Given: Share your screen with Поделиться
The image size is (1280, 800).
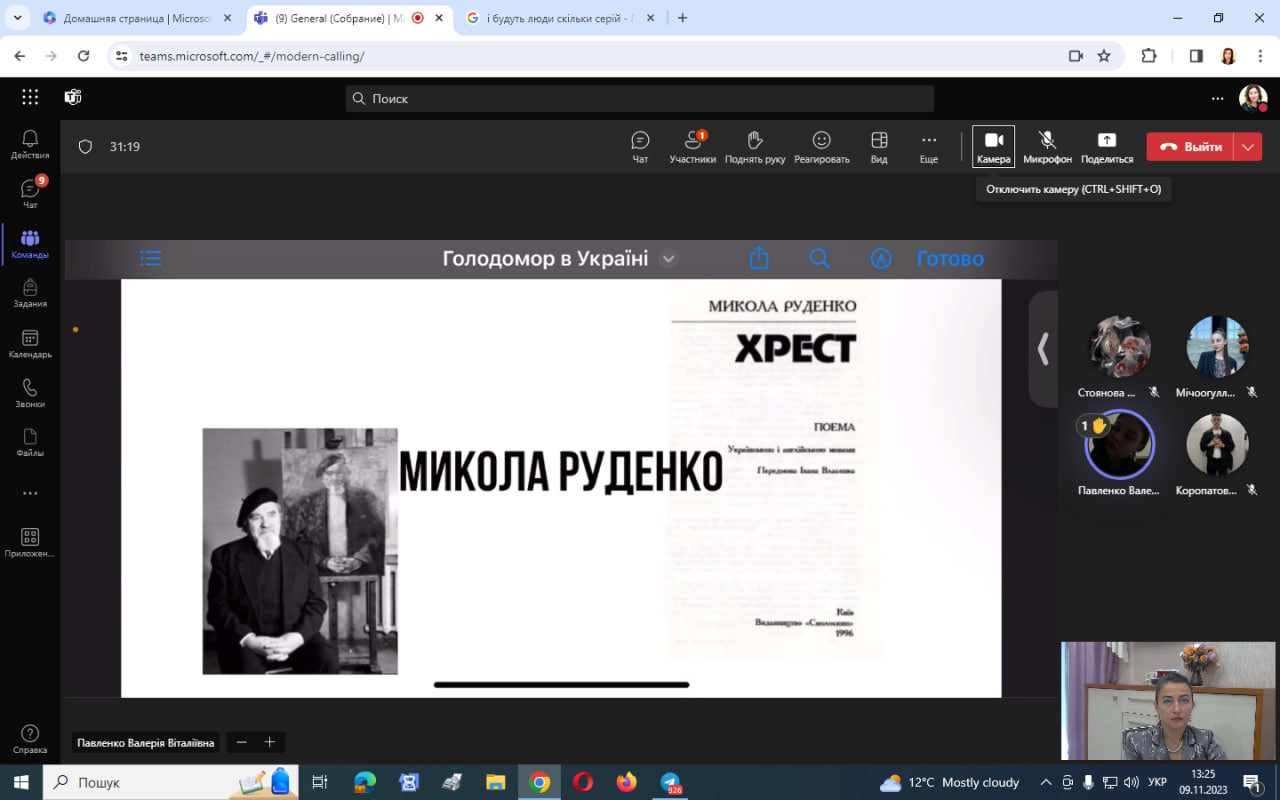Looking at the screenshot, I should click(1107, 147).
